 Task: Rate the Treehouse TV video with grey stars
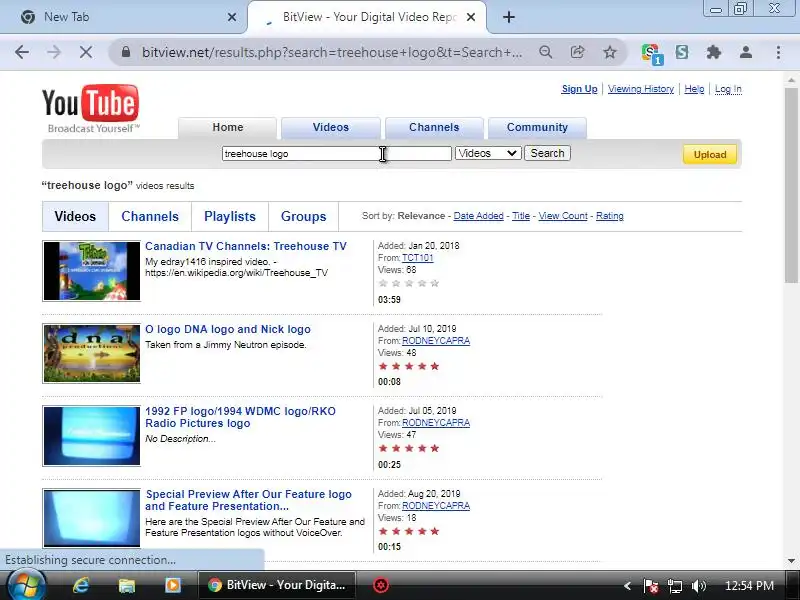409,284
